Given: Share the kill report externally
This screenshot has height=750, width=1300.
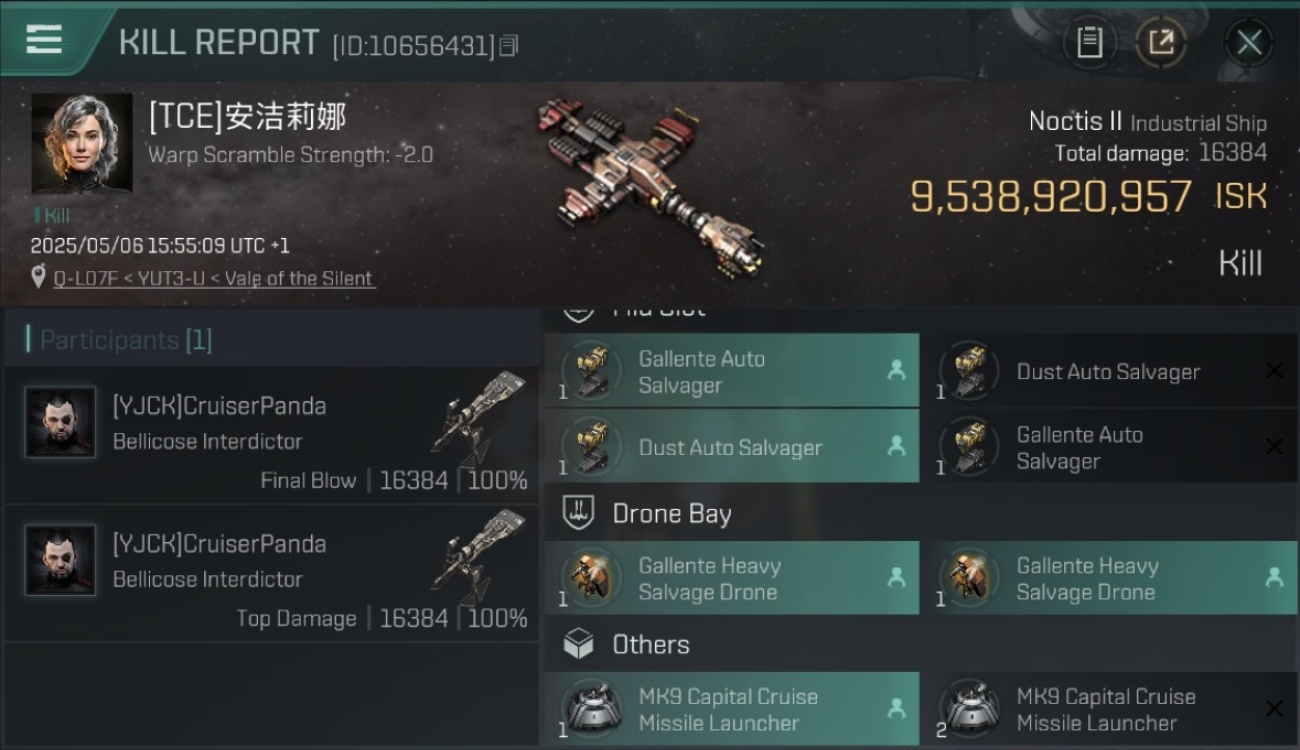Looking at the screenshot, I should (1161, 42).
